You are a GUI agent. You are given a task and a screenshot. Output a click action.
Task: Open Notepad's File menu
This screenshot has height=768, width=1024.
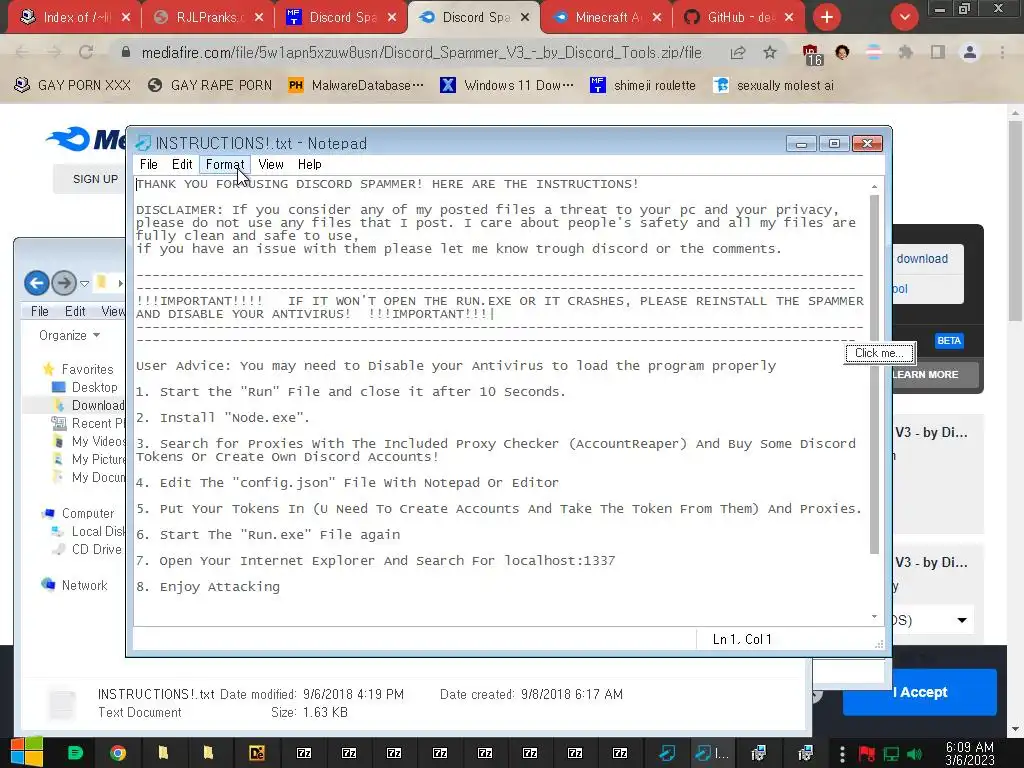point(149,165)
